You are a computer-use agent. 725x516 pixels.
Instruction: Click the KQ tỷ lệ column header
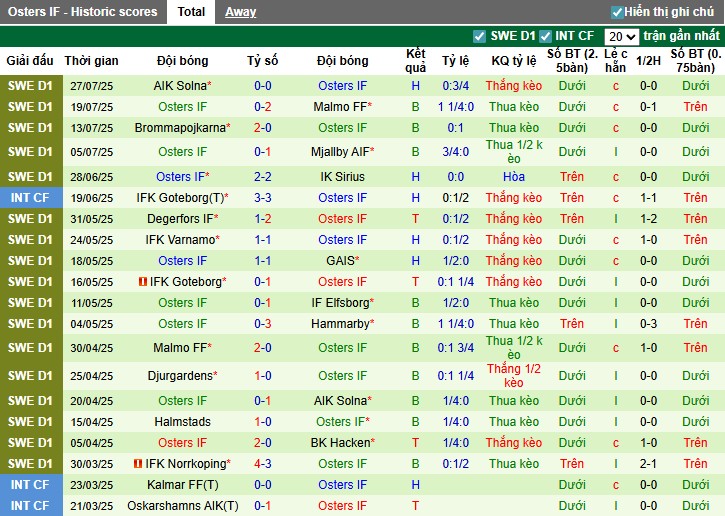point(514,61)
